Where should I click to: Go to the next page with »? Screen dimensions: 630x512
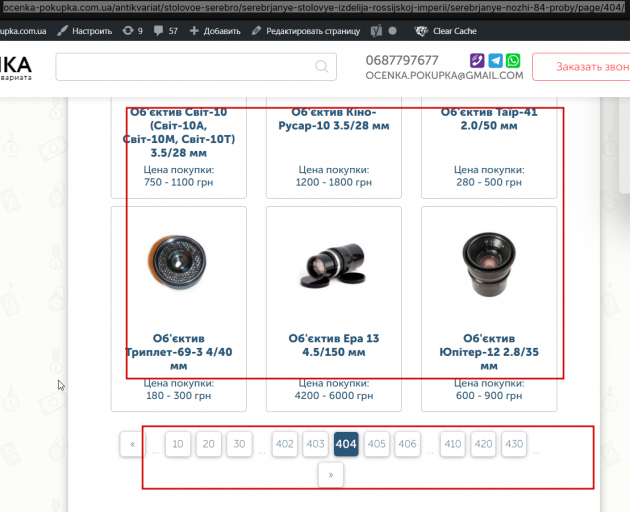click(x=331, y=475)
